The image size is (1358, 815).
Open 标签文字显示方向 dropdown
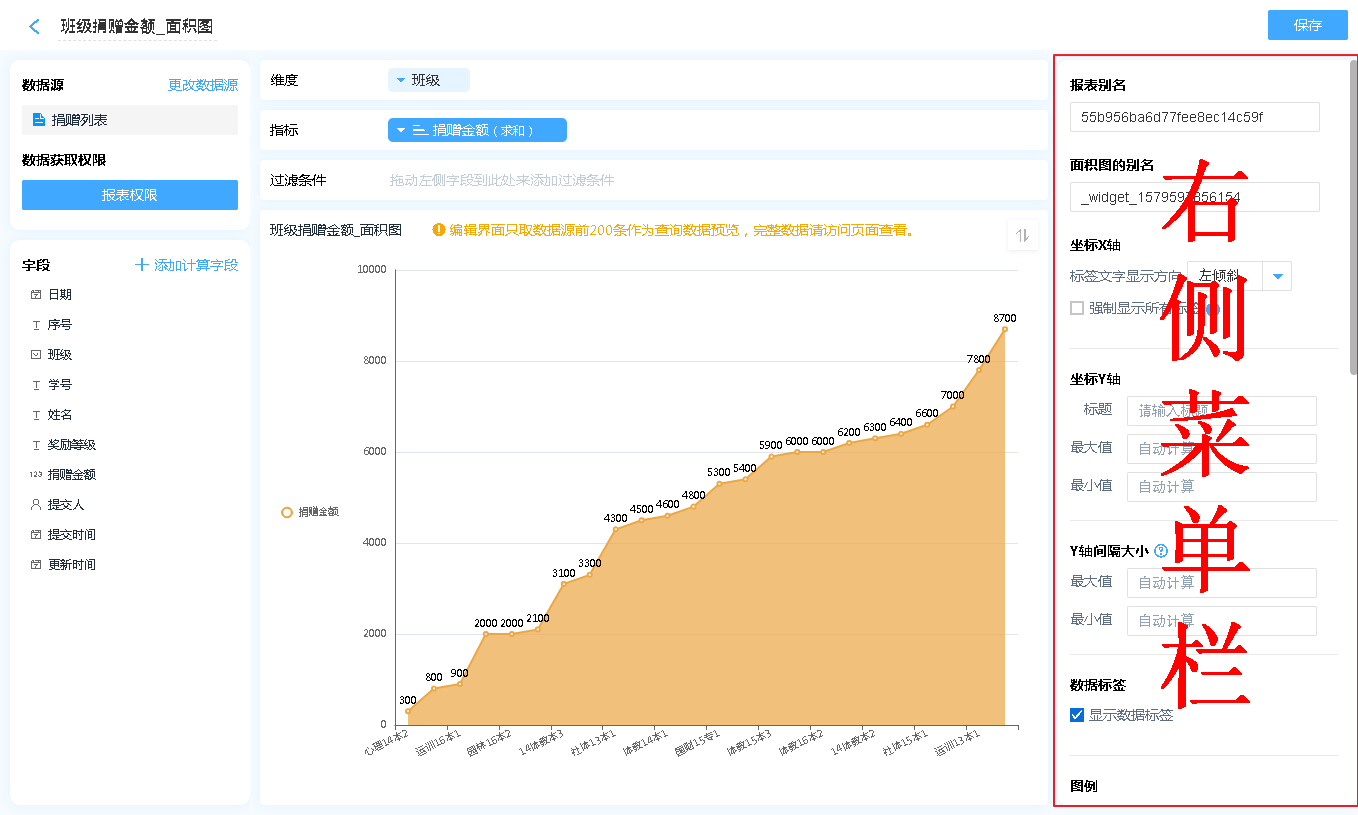[1277, 276]
